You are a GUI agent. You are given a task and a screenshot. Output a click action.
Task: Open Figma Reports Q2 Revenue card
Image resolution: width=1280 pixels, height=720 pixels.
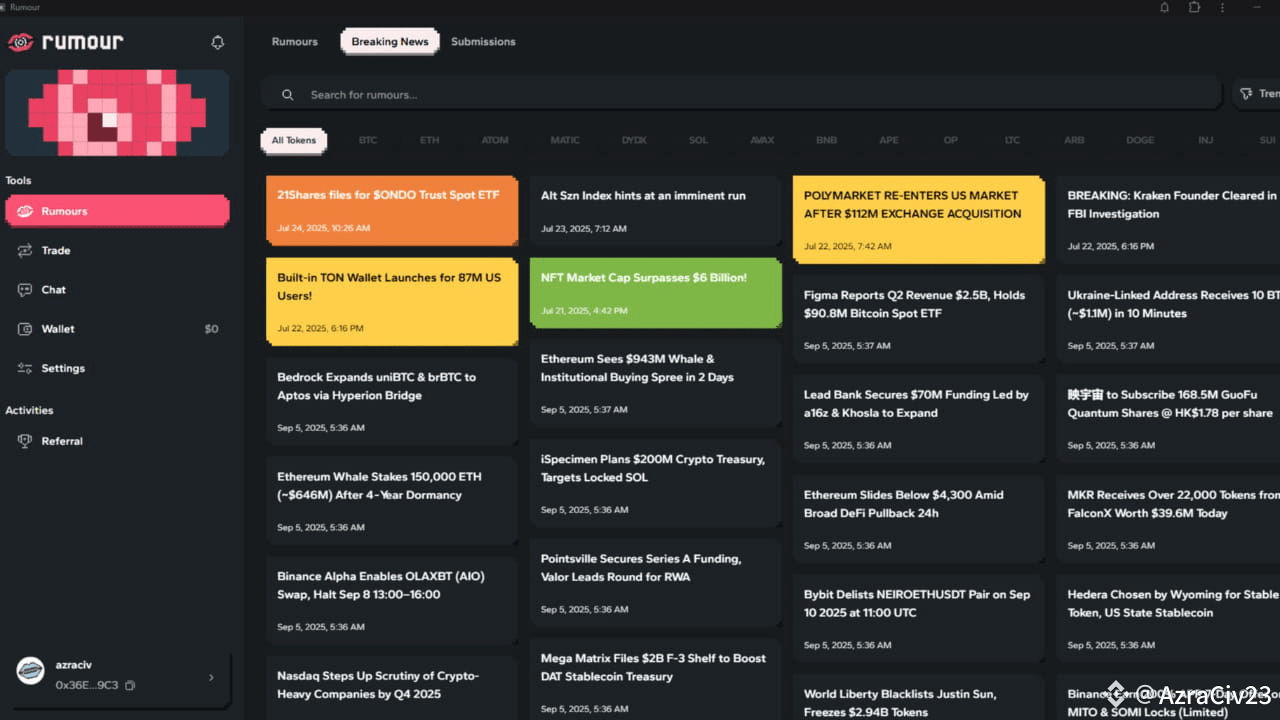click(919, 319)
